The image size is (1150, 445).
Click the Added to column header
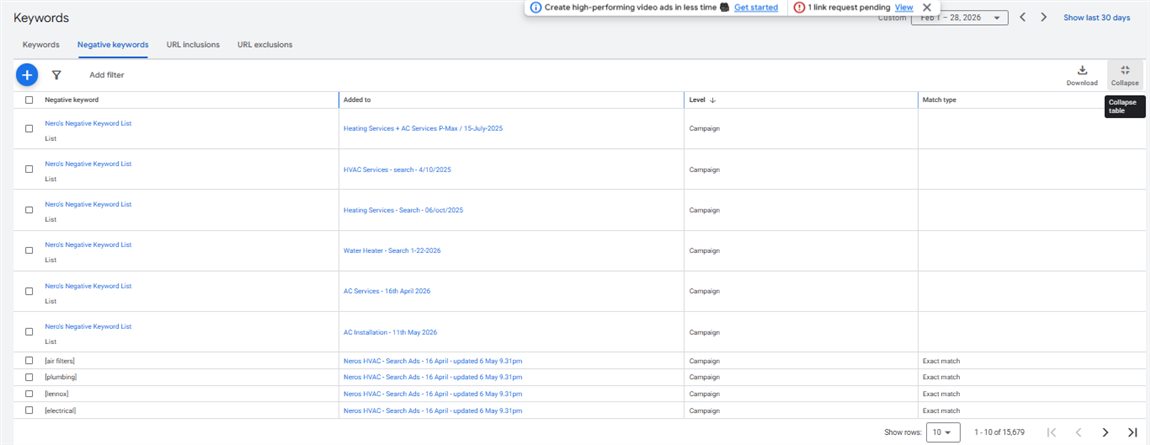point(356,100)
